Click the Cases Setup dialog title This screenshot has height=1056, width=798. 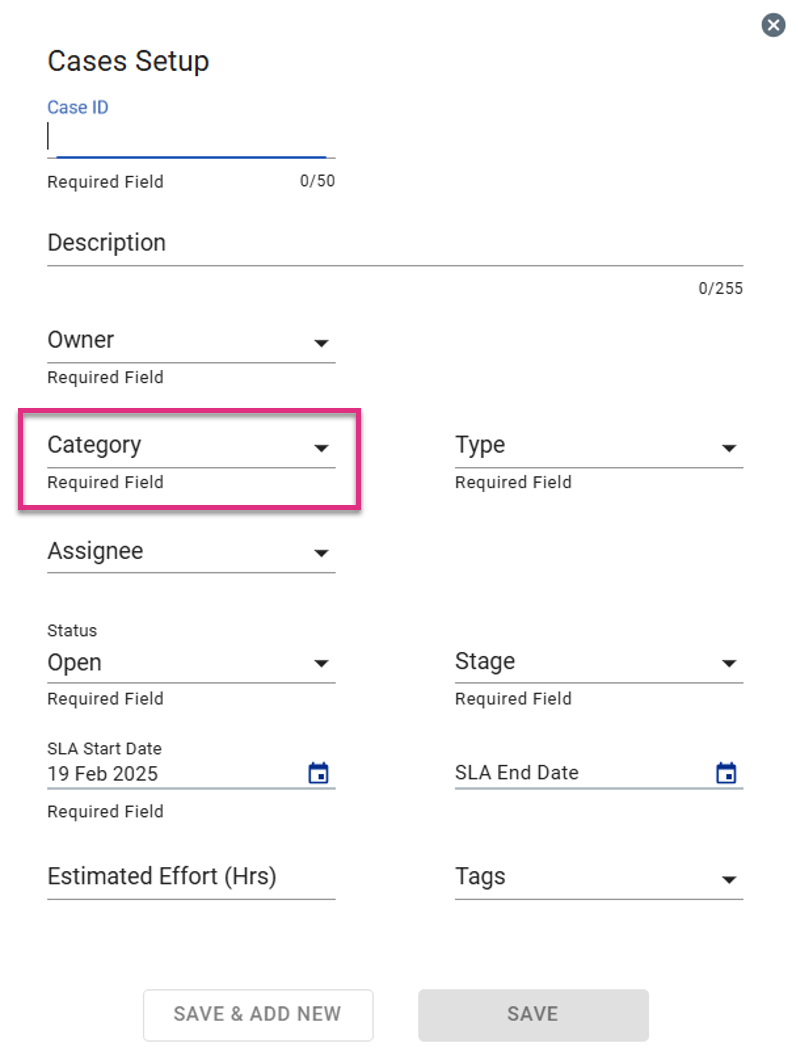pos(128,61)
